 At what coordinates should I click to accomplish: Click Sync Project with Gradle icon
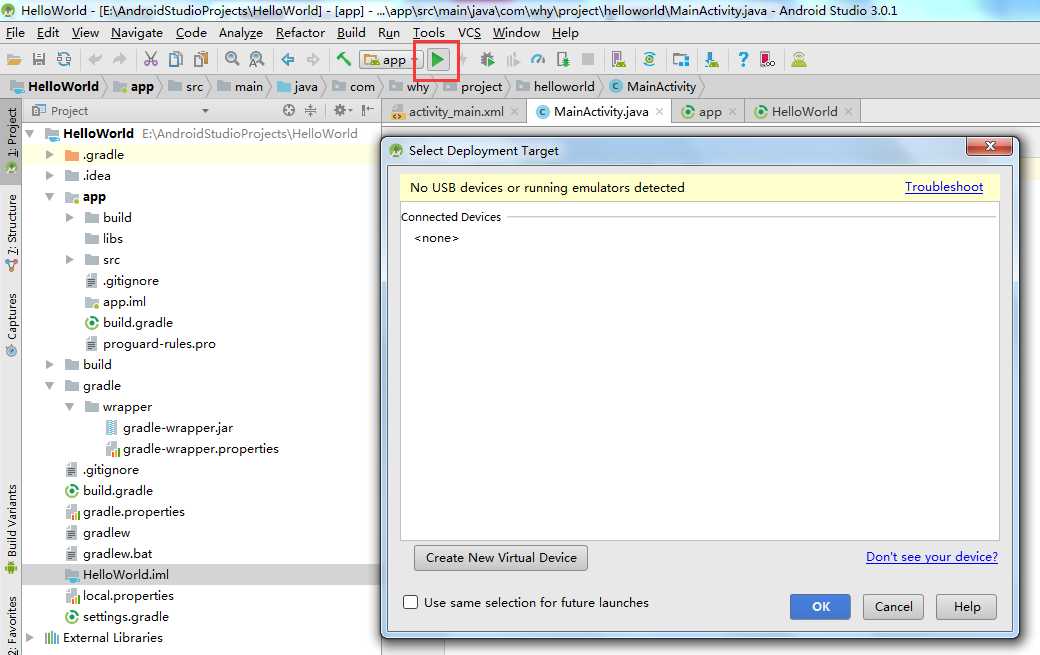pos(649,60)
